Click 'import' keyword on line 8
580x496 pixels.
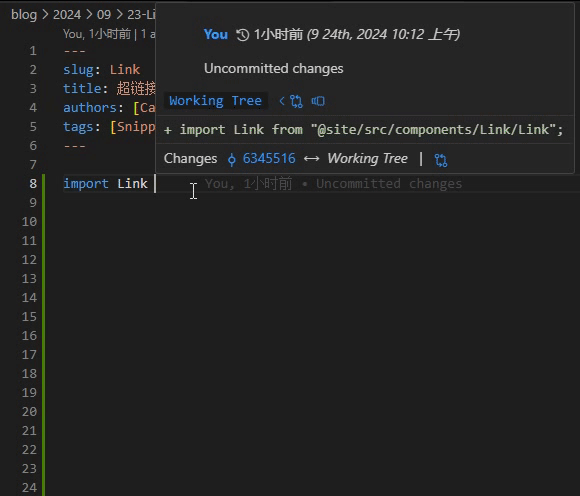point(86,184)
